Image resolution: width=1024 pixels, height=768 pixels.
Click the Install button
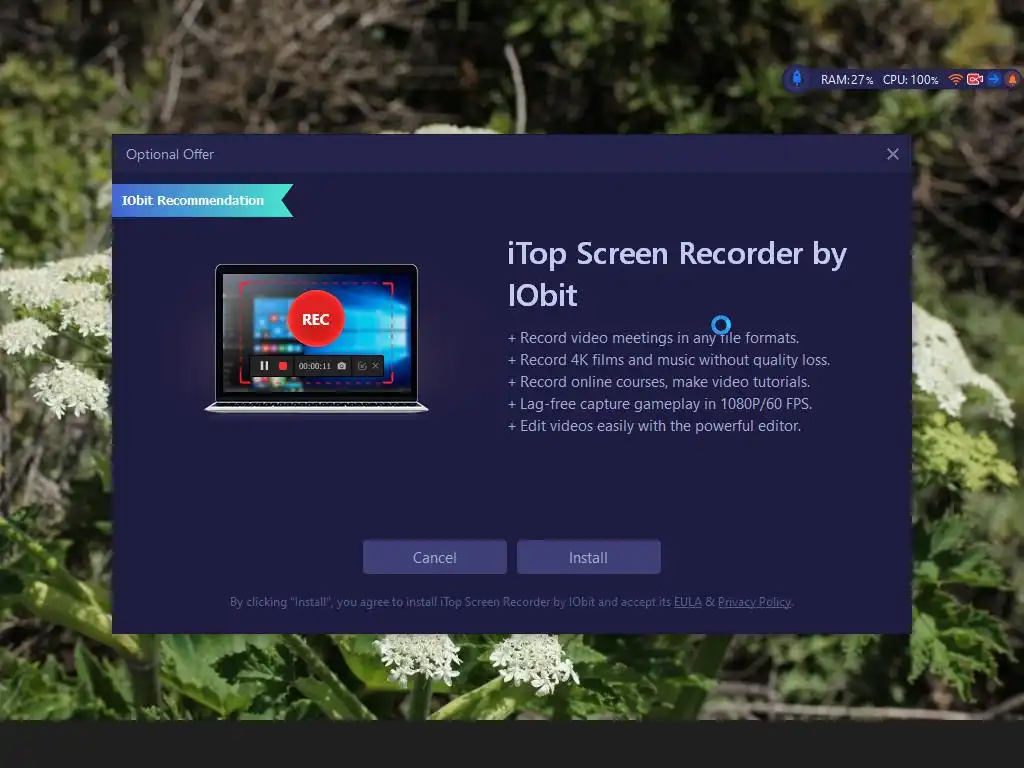588,557
